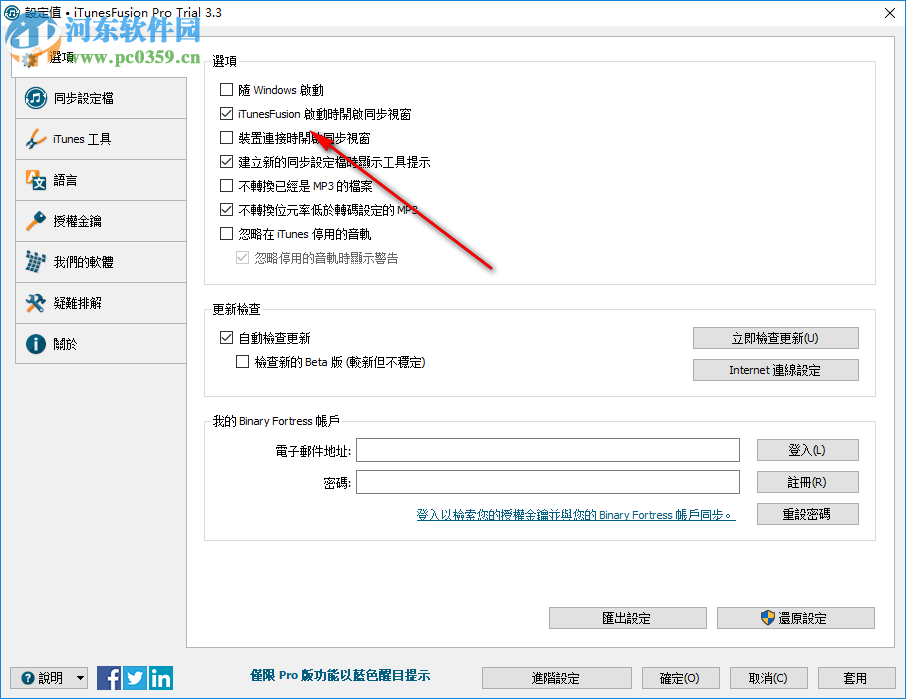Image resolution: width=906 pixels, height=699 pixels.
Task: Enable 檢查新的 Beta 版 option
Action: (242, 361)
